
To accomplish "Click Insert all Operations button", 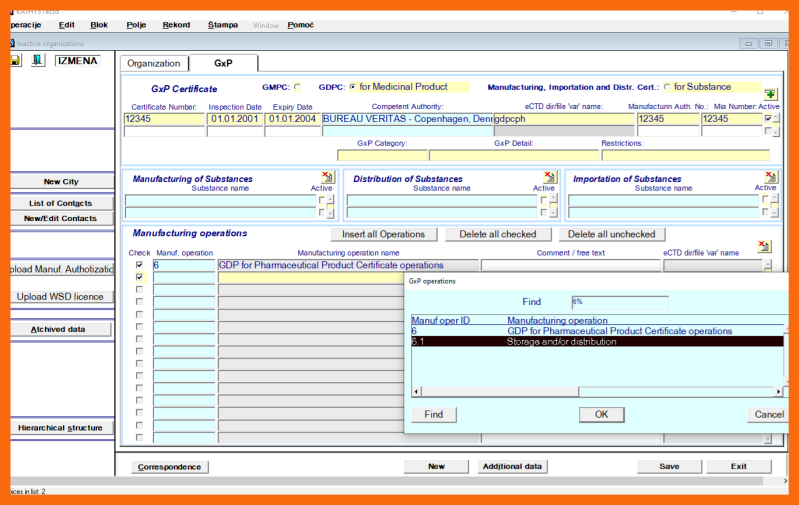I will pyautogui.click(x=383, y=234).
